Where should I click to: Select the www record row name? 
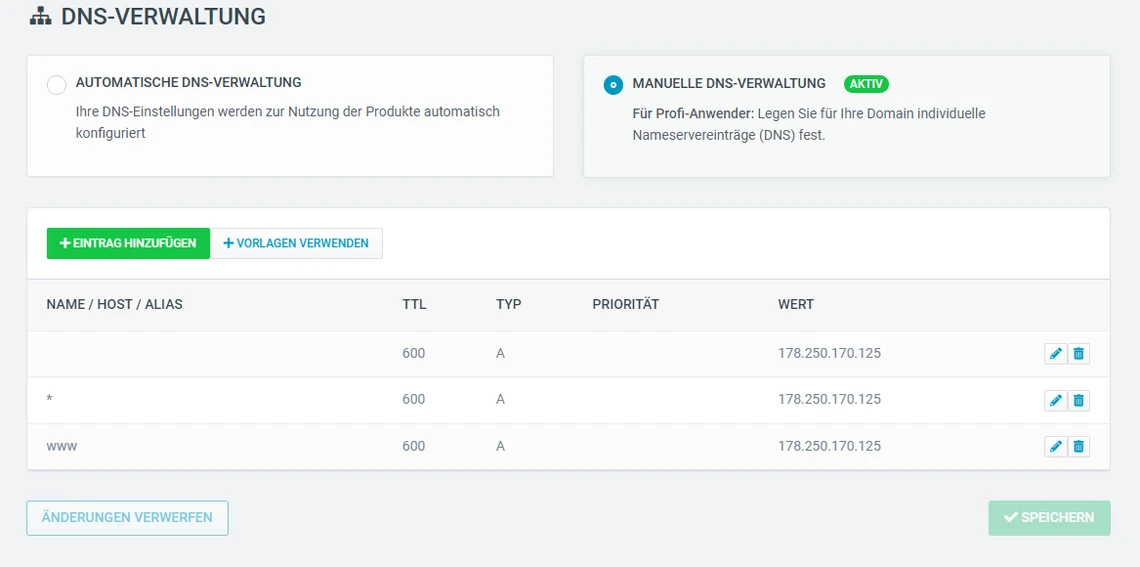[x=62, y=446]
